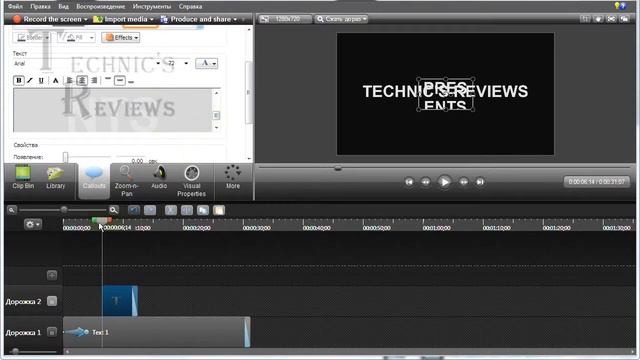Click the rewind step back button
Screen dimensions: 640x360
[x=426, y=182]
